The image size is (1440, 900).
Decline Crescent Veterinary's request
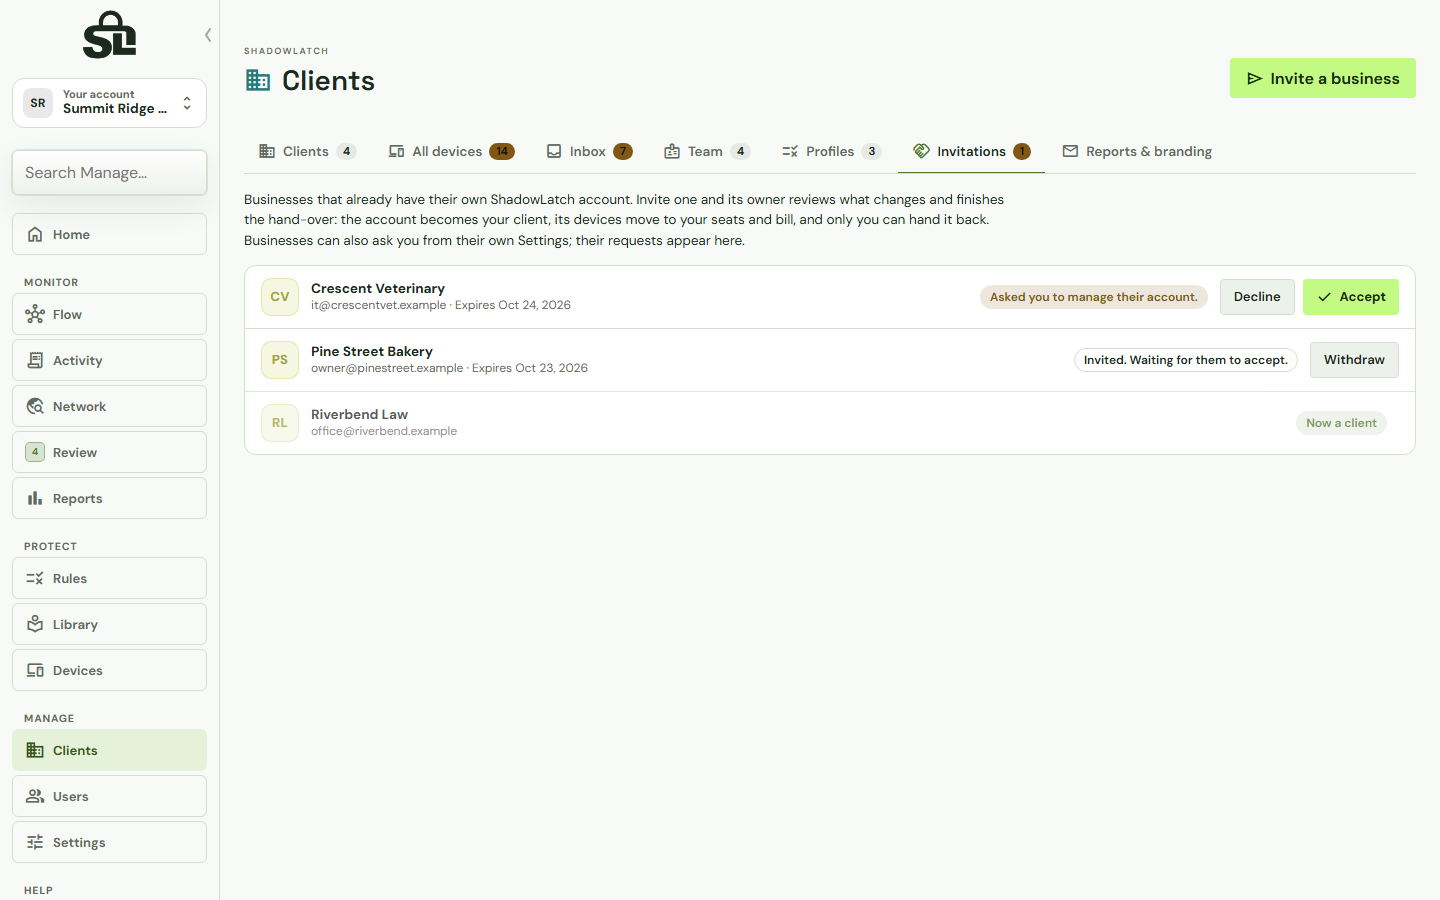(1257, 297)
